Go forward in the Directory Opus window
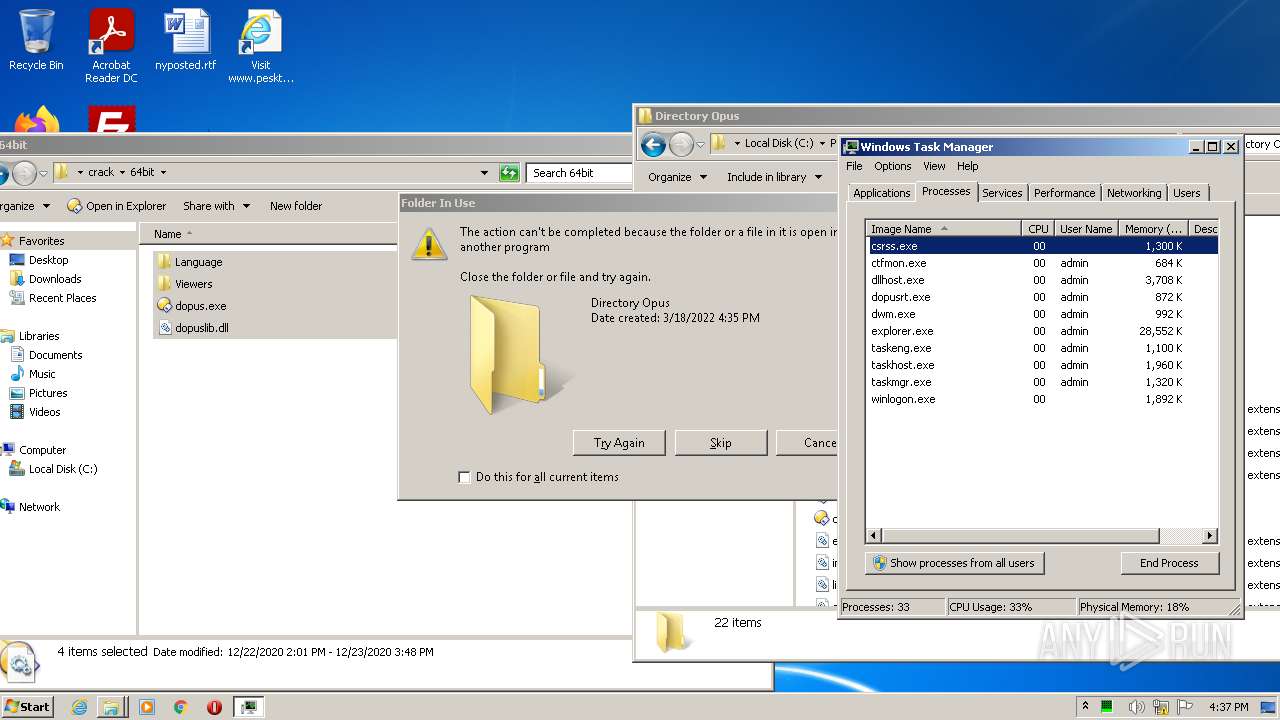This screenshot has width=1280, height=720. coord(681,145)
